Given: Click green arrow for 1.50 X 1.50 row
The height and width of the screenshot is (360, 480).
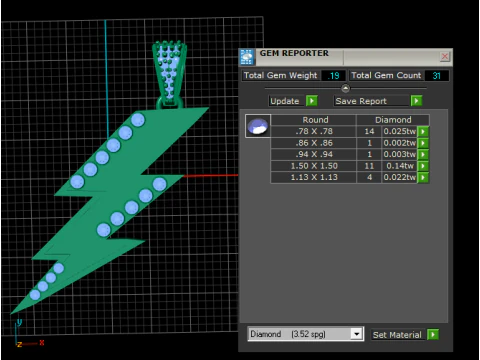Looking at the screenshot, I should 423,166.
